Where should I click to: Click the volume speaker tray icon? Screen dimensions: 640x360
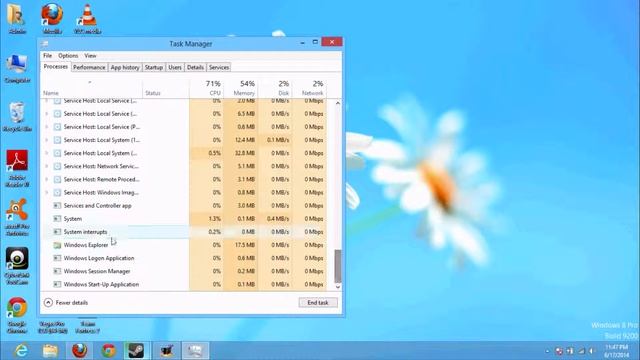tap(591, 351)
